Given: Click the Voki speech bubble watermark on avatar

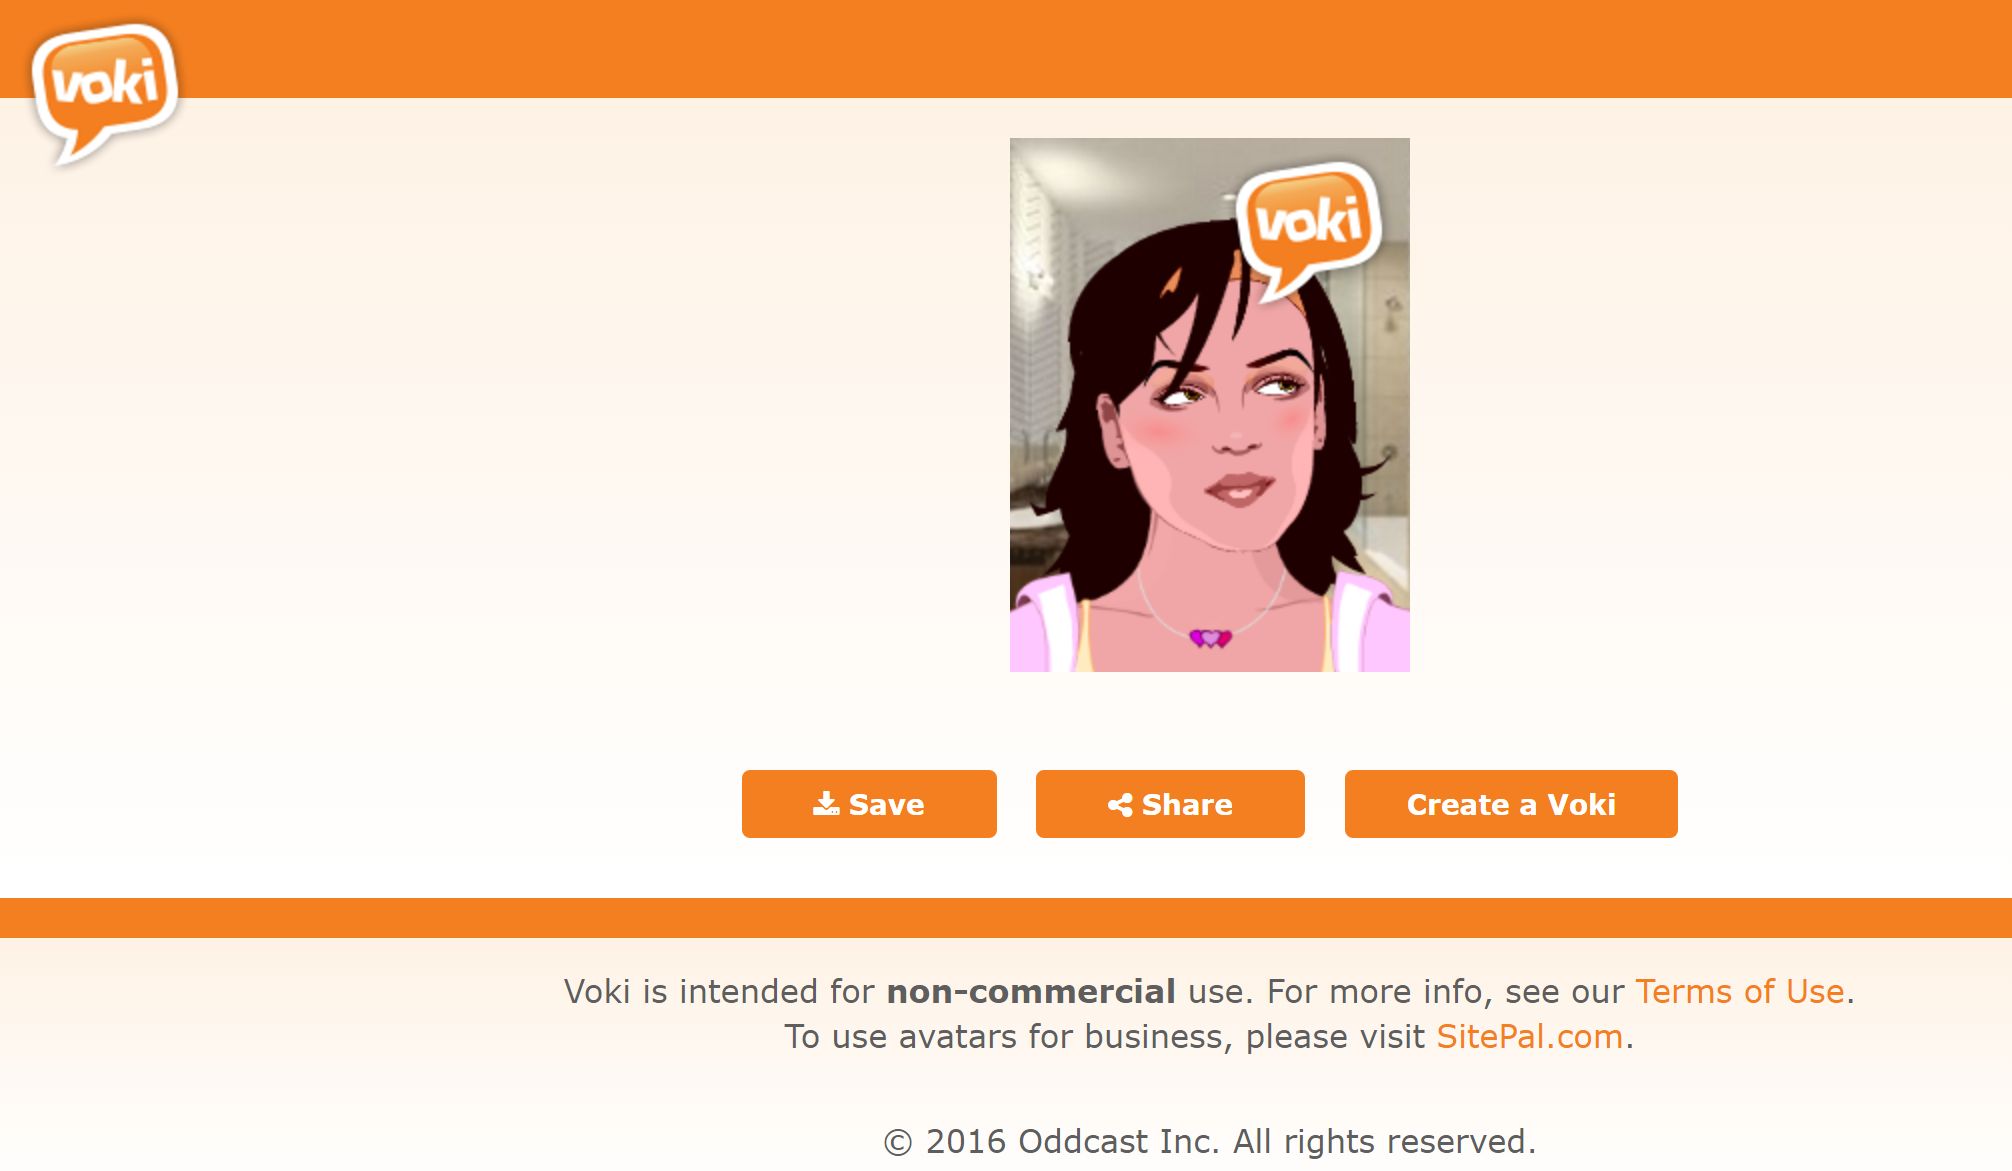Looking at the screenshot, I should pyautogui.click(x=1308, y=229).
